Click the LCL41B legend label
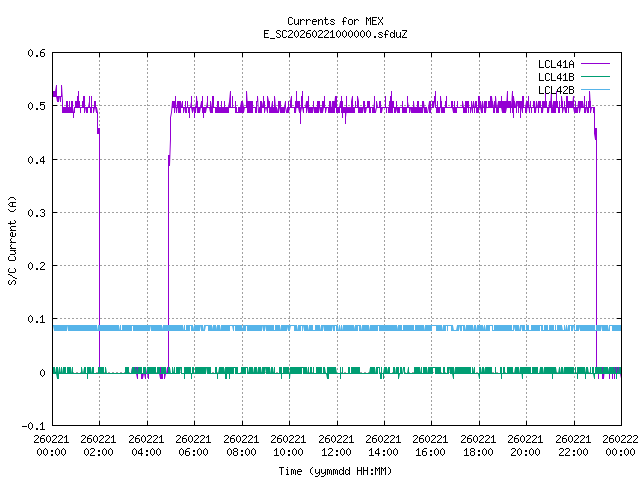640x480 pixels. pyautogui.click(x=555, y=77)
